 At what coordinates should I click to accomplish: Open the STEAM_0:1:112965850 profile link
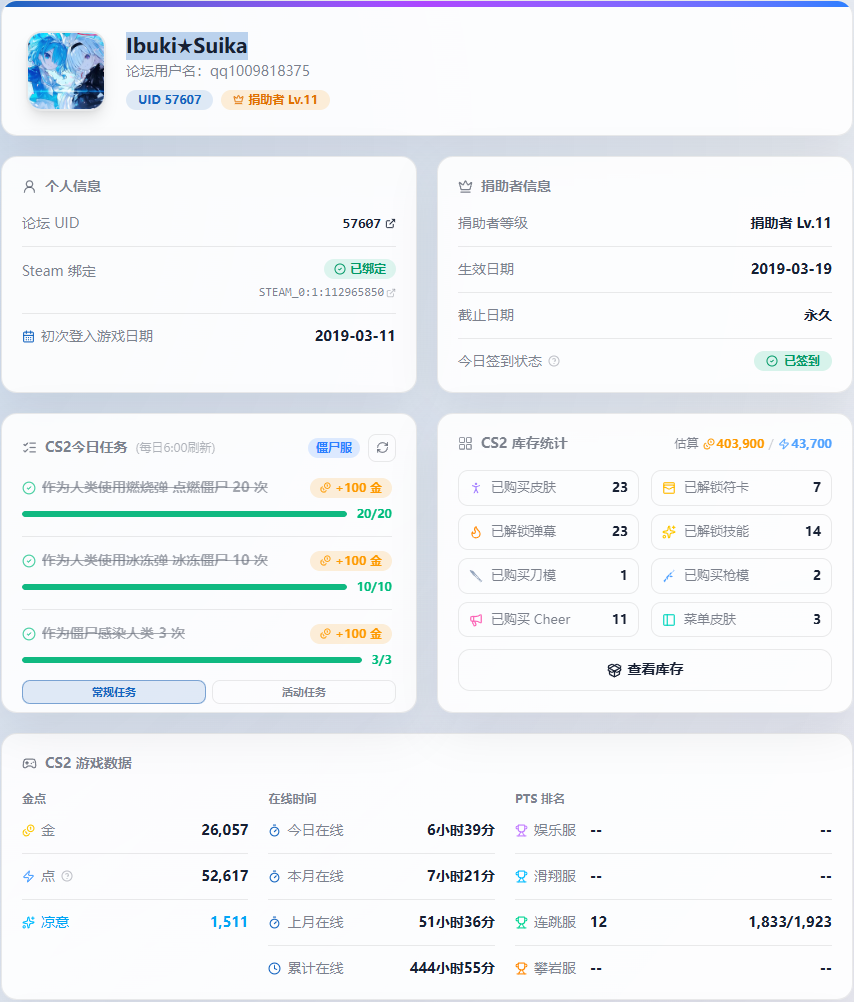pos(327,292)
